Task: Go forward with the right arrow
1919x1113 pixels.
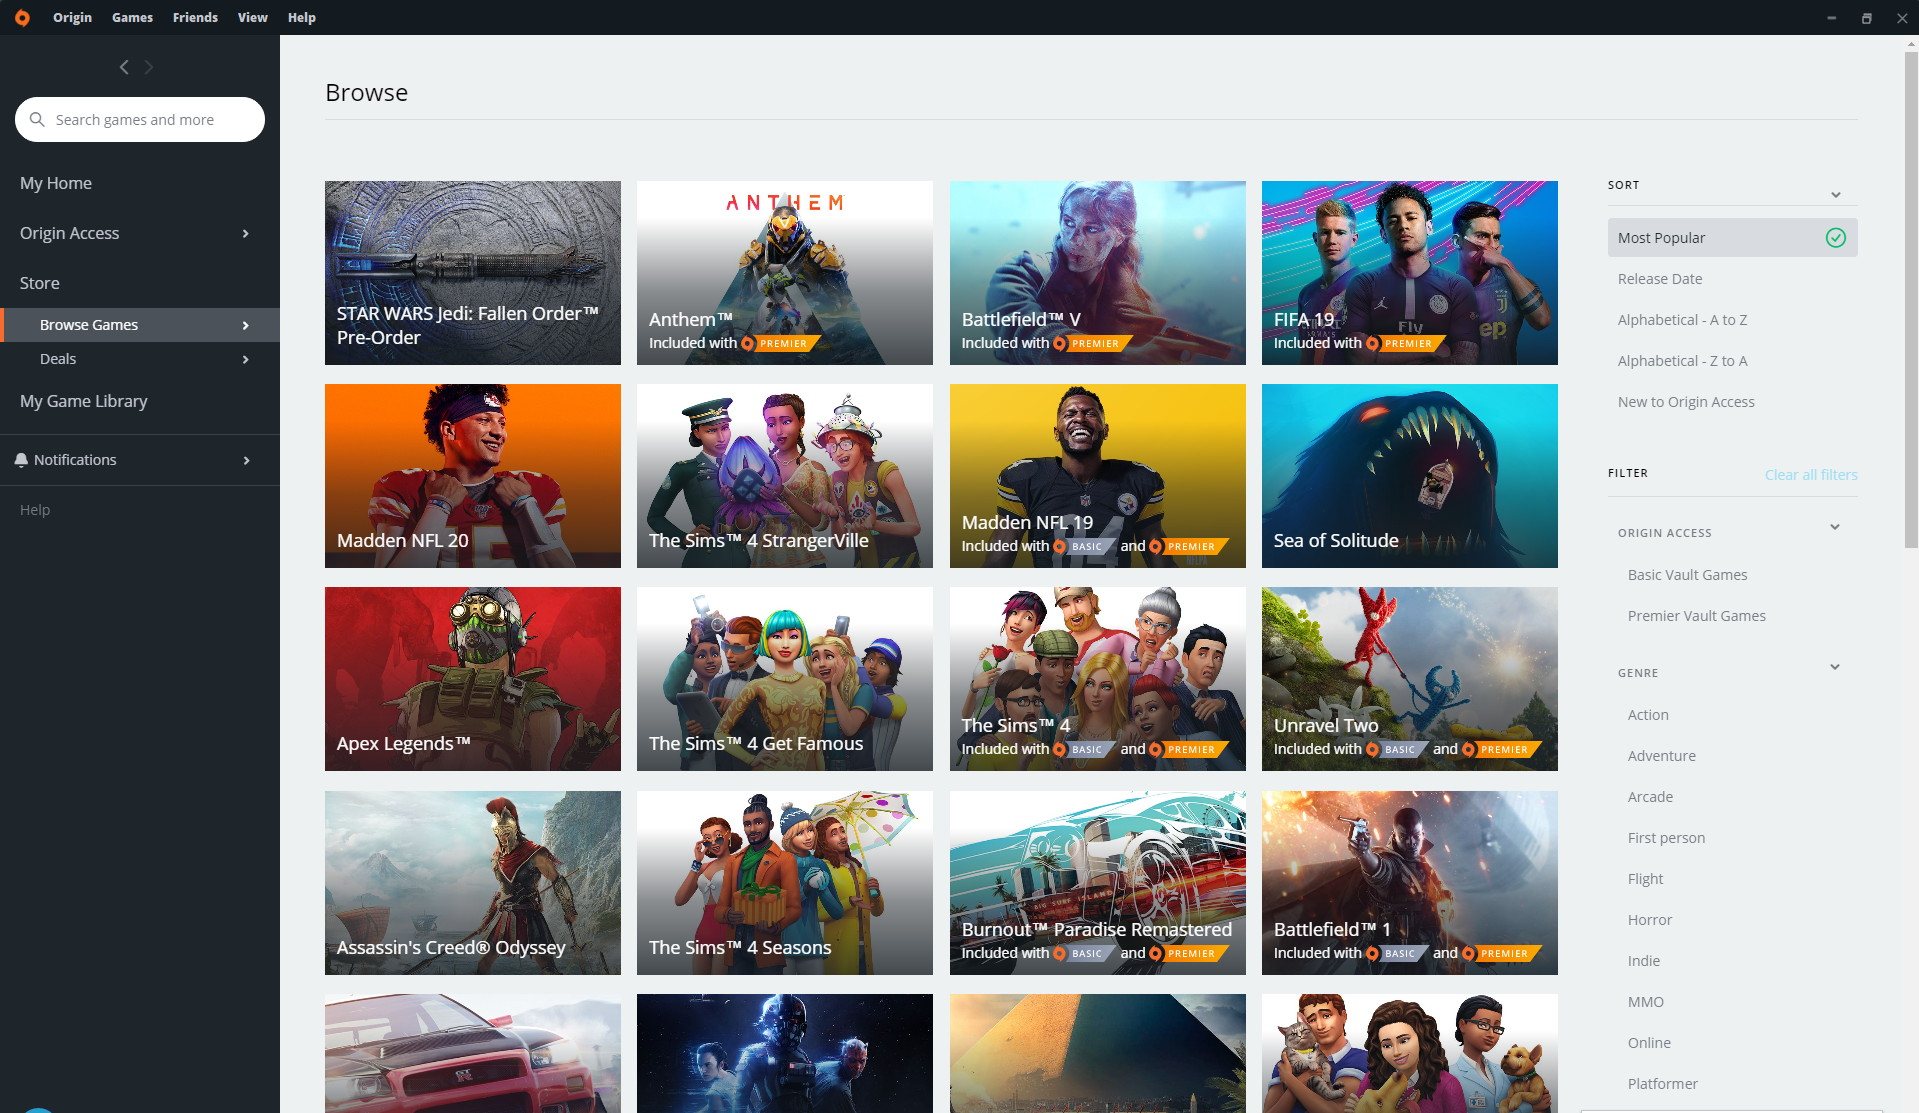Action: tap(149, 67)
